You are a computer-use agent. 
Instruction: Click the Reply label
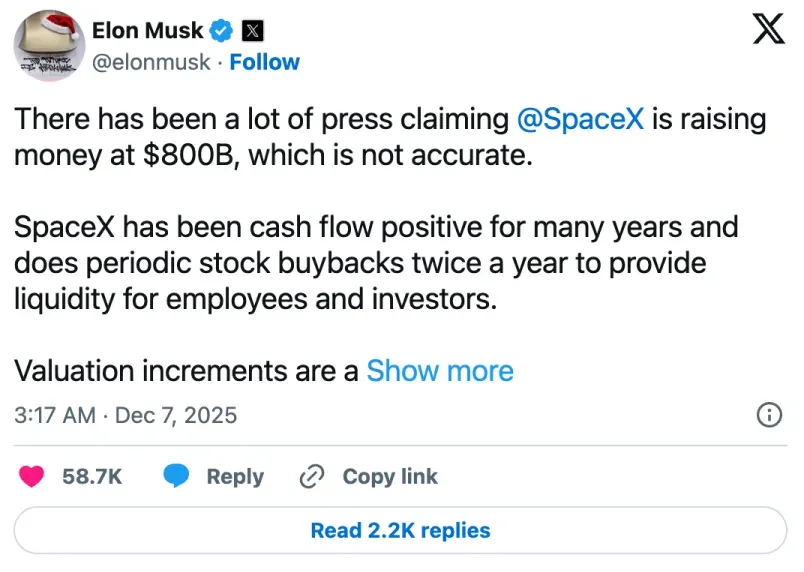point(235,477)
